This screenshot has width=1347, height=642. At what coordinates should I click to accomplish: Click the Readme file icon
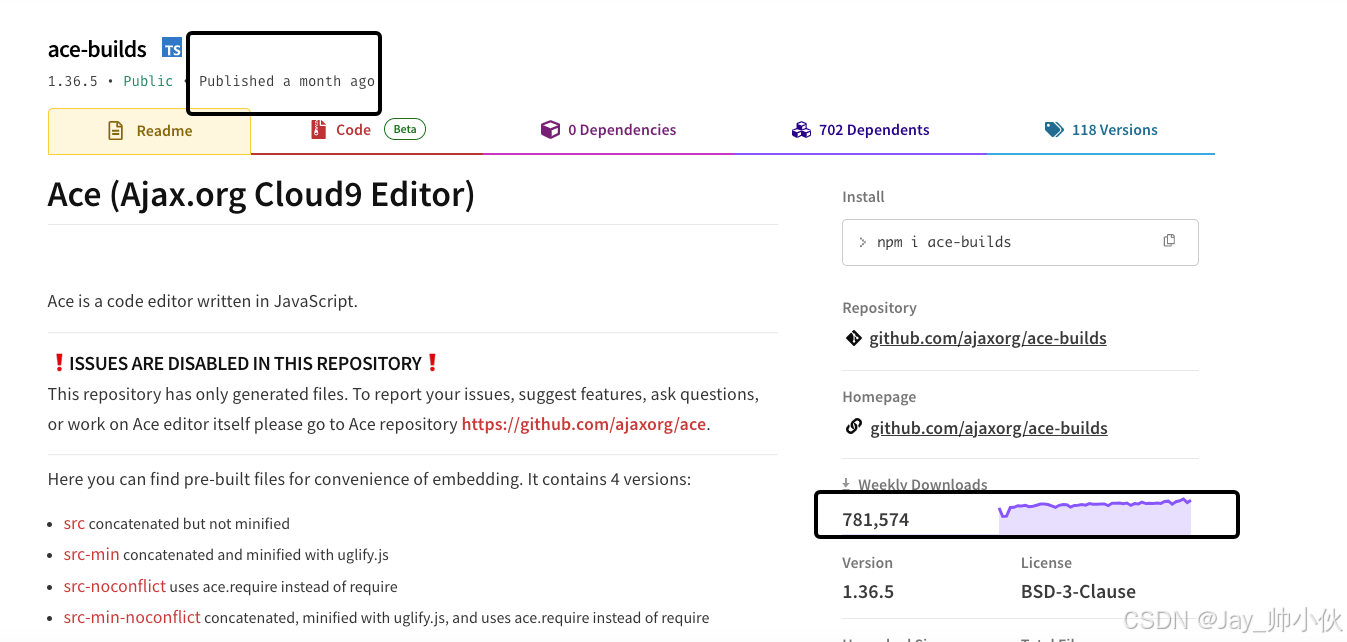point(116,131)
